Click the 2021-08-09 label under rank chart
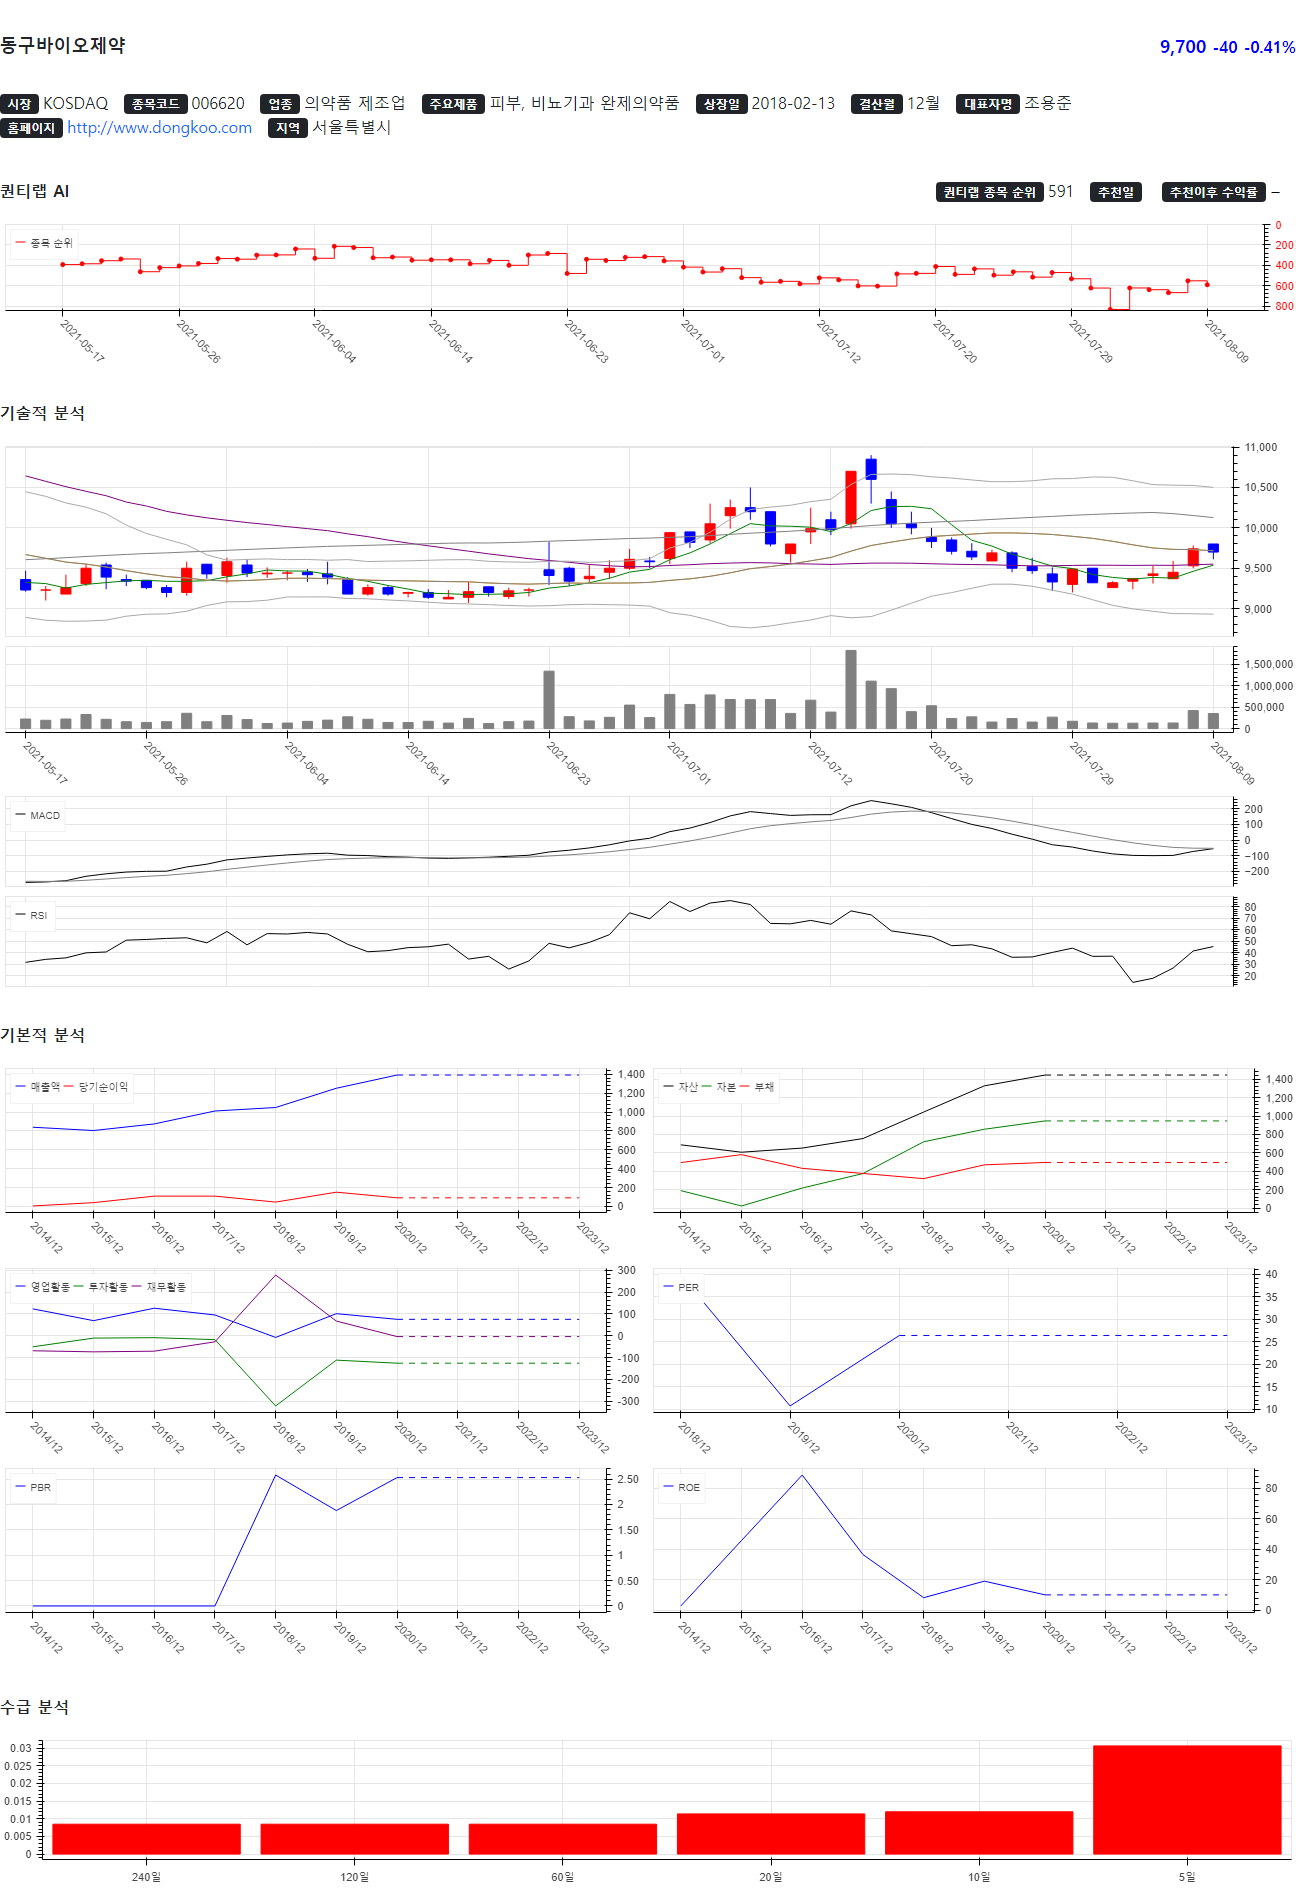This screenshot has height=1893, width=1296. click(x=1226, y=341)
